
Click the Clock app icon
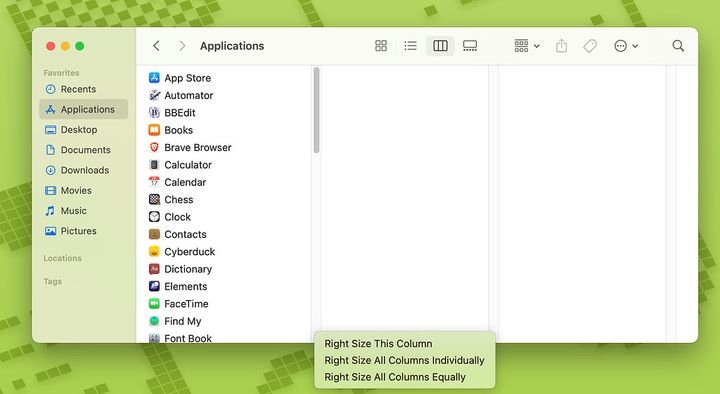[154, 217]
